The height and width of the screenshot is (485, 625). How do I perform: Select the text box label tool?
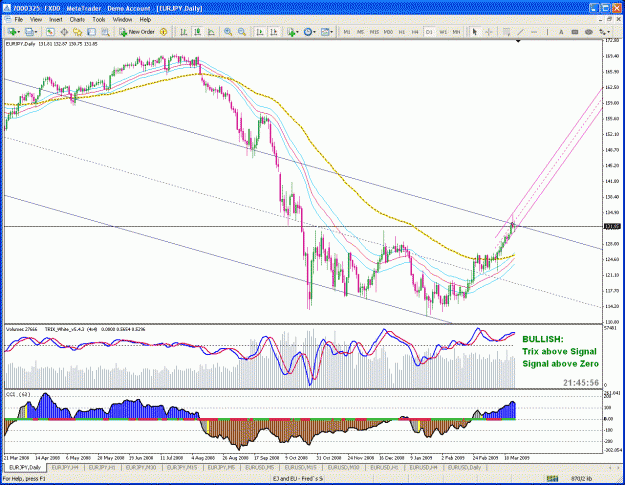coord(575,32)
